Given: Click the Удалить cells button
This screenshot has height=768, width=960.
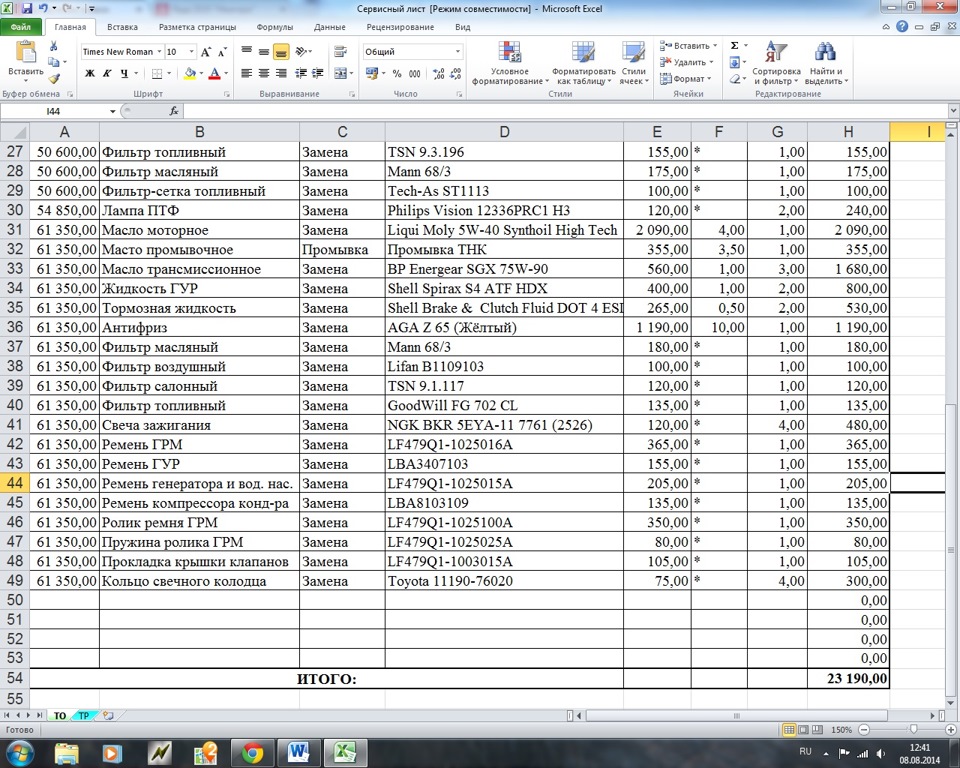Looking at the screenshot, I should click(686, 62).
